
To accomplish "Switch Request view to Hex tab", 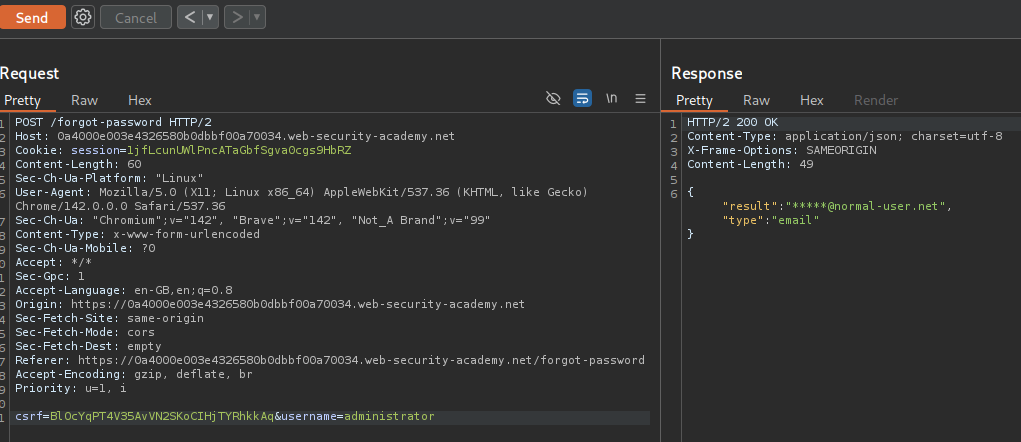I will [140, 100].
